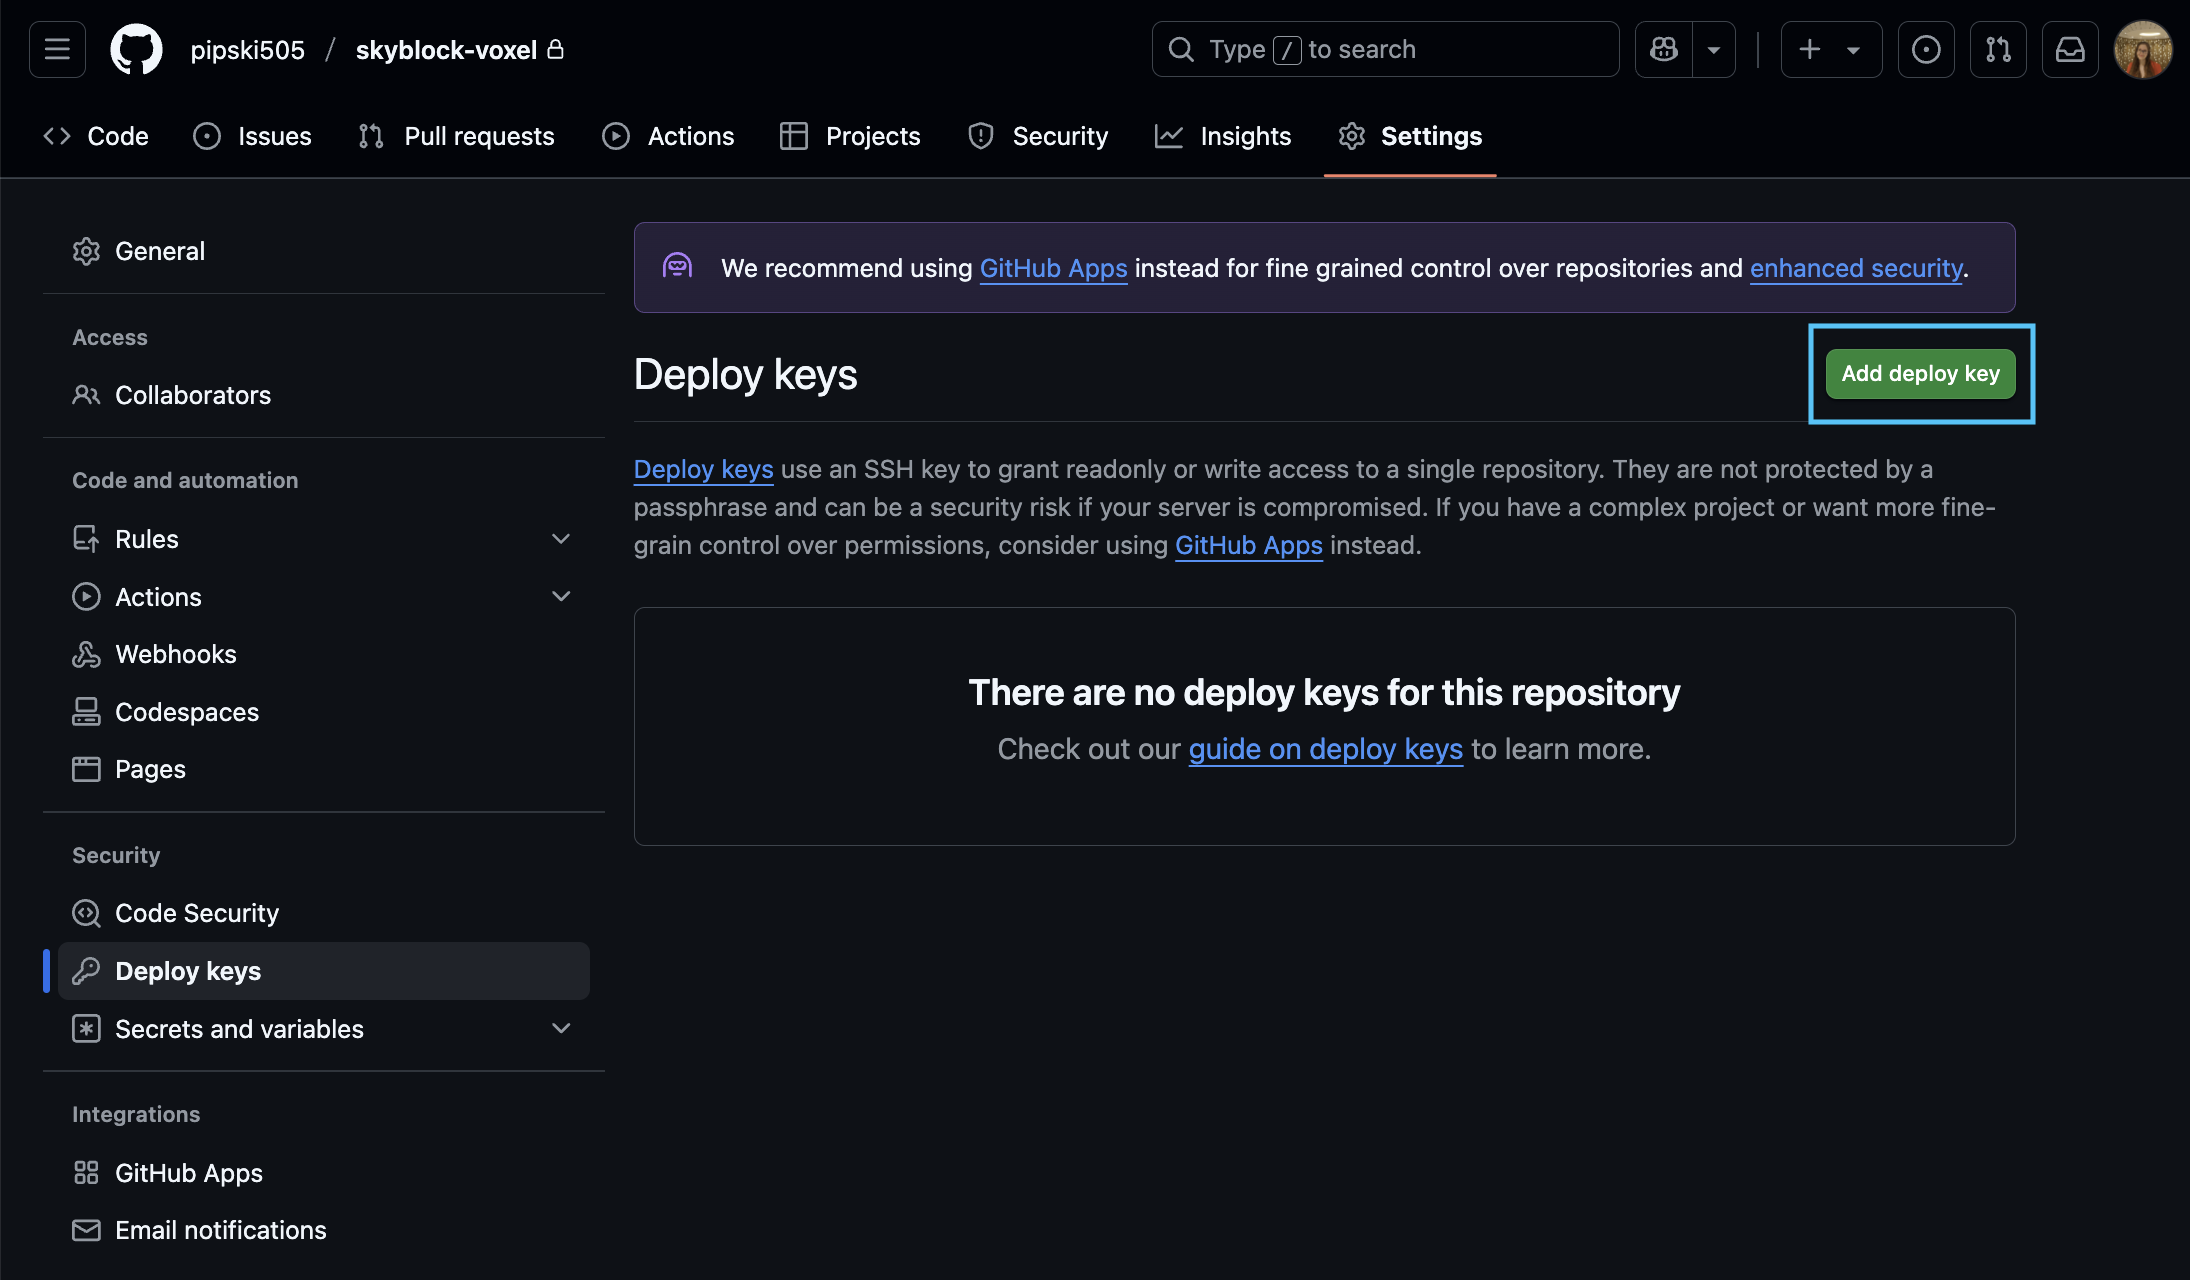Open Code Security settings

pyautogui.click(x=324, y=913)
